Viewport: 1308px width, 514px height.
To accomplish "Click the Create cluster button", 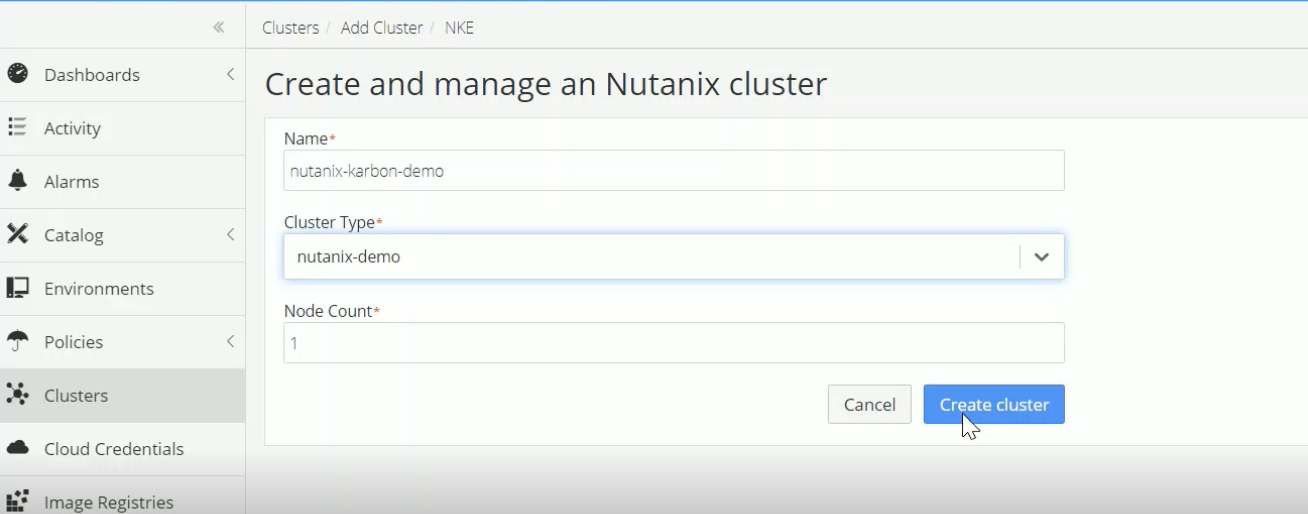I will tap(994, 404).
